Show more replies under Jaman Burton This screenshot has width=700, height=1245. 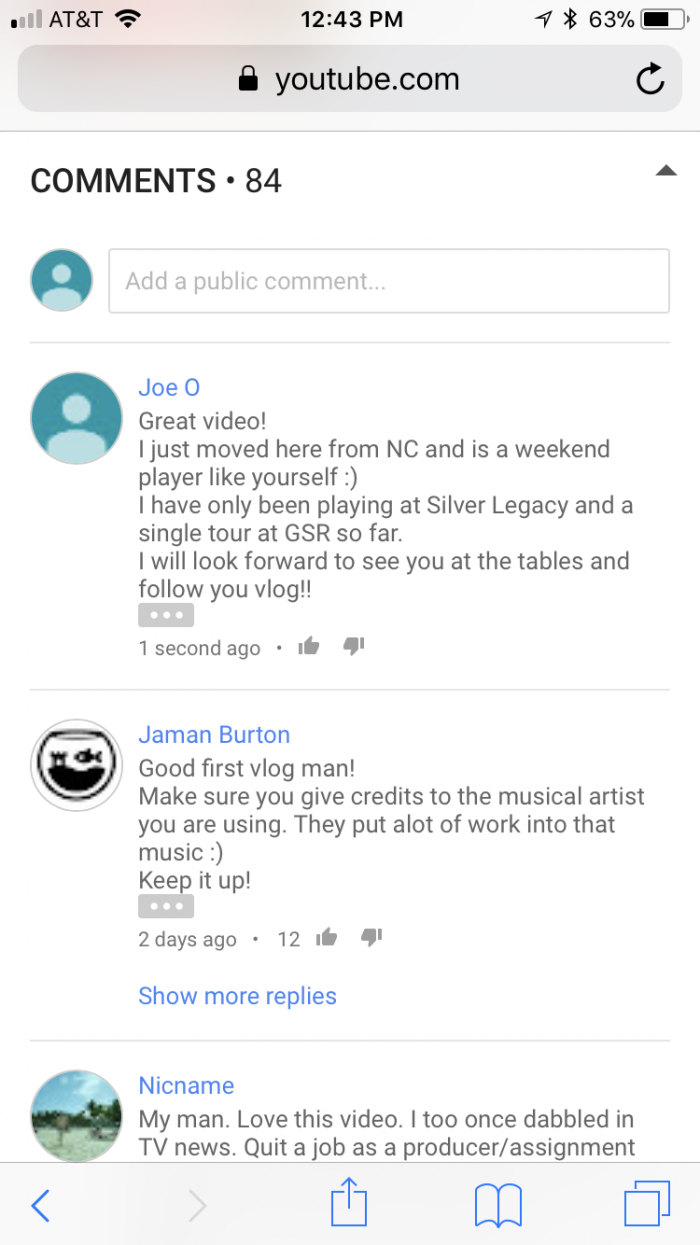coord(237,996)
